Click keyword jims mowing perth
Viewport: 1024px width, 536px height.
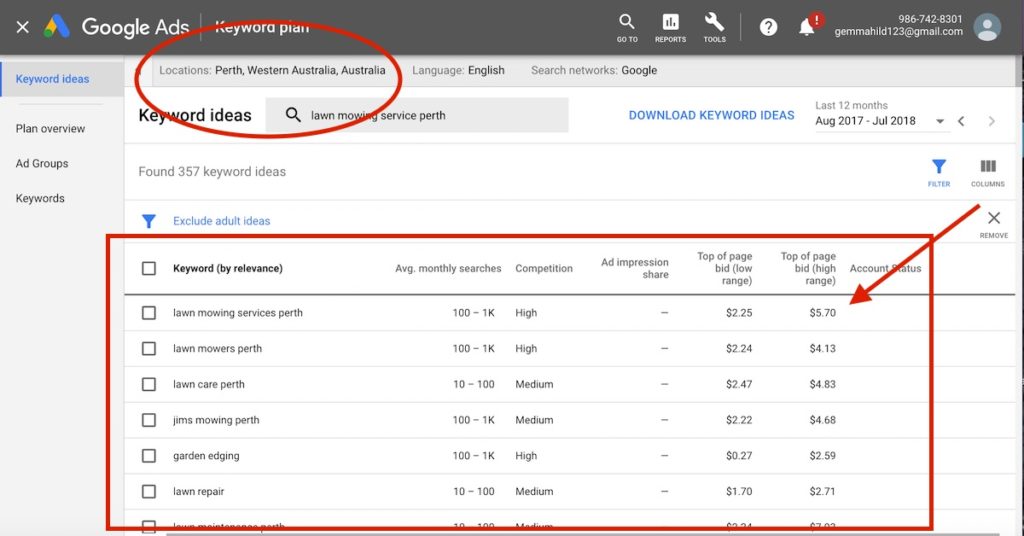[x=216, y=420]
